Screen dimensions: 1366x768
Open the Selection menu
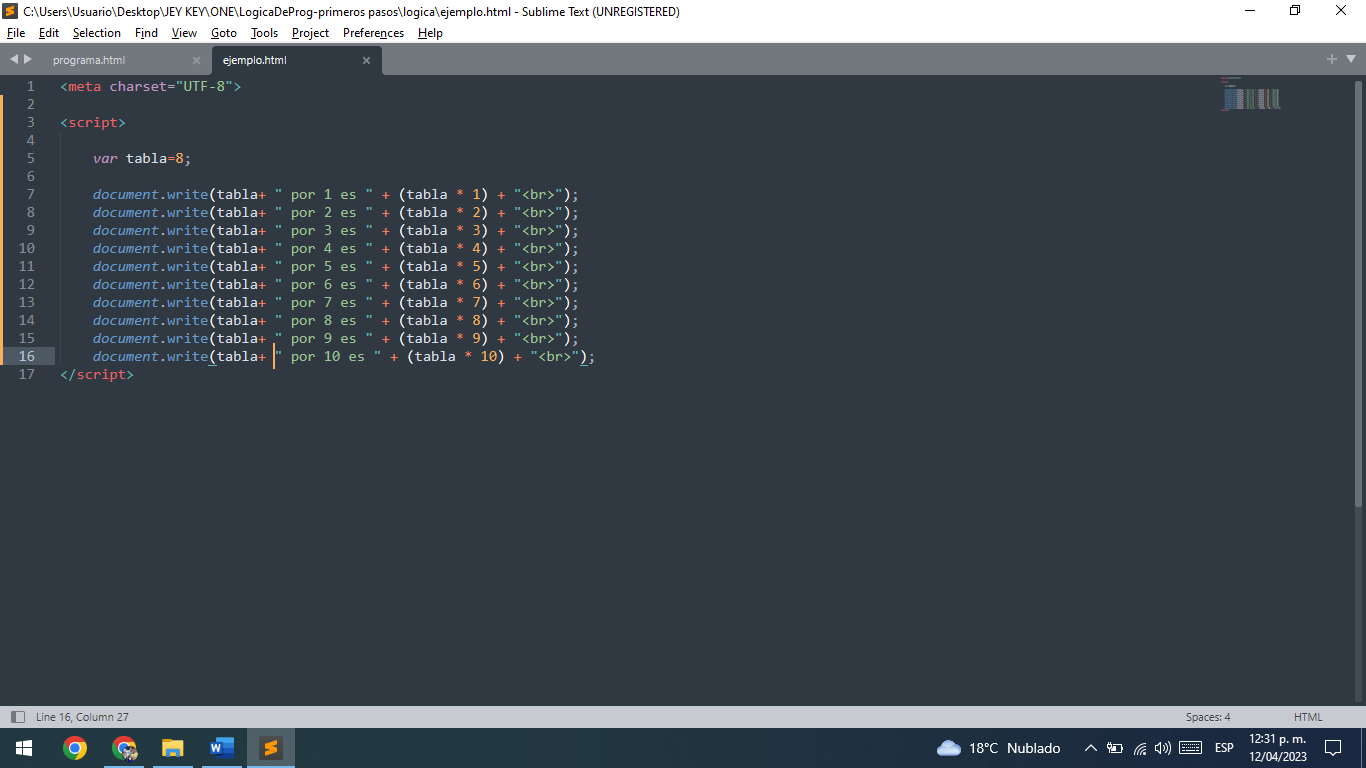97,33
